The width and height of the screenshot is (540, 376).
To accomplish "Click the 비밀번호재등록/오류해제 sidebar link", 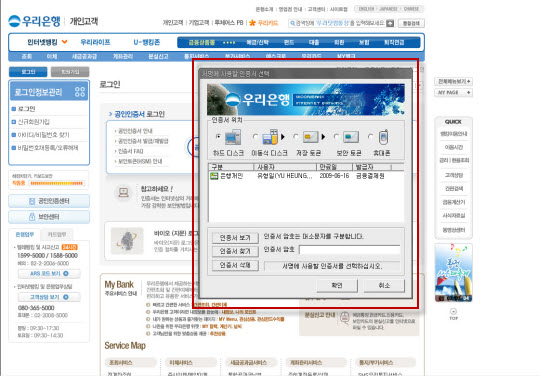I will pos(48,148).
